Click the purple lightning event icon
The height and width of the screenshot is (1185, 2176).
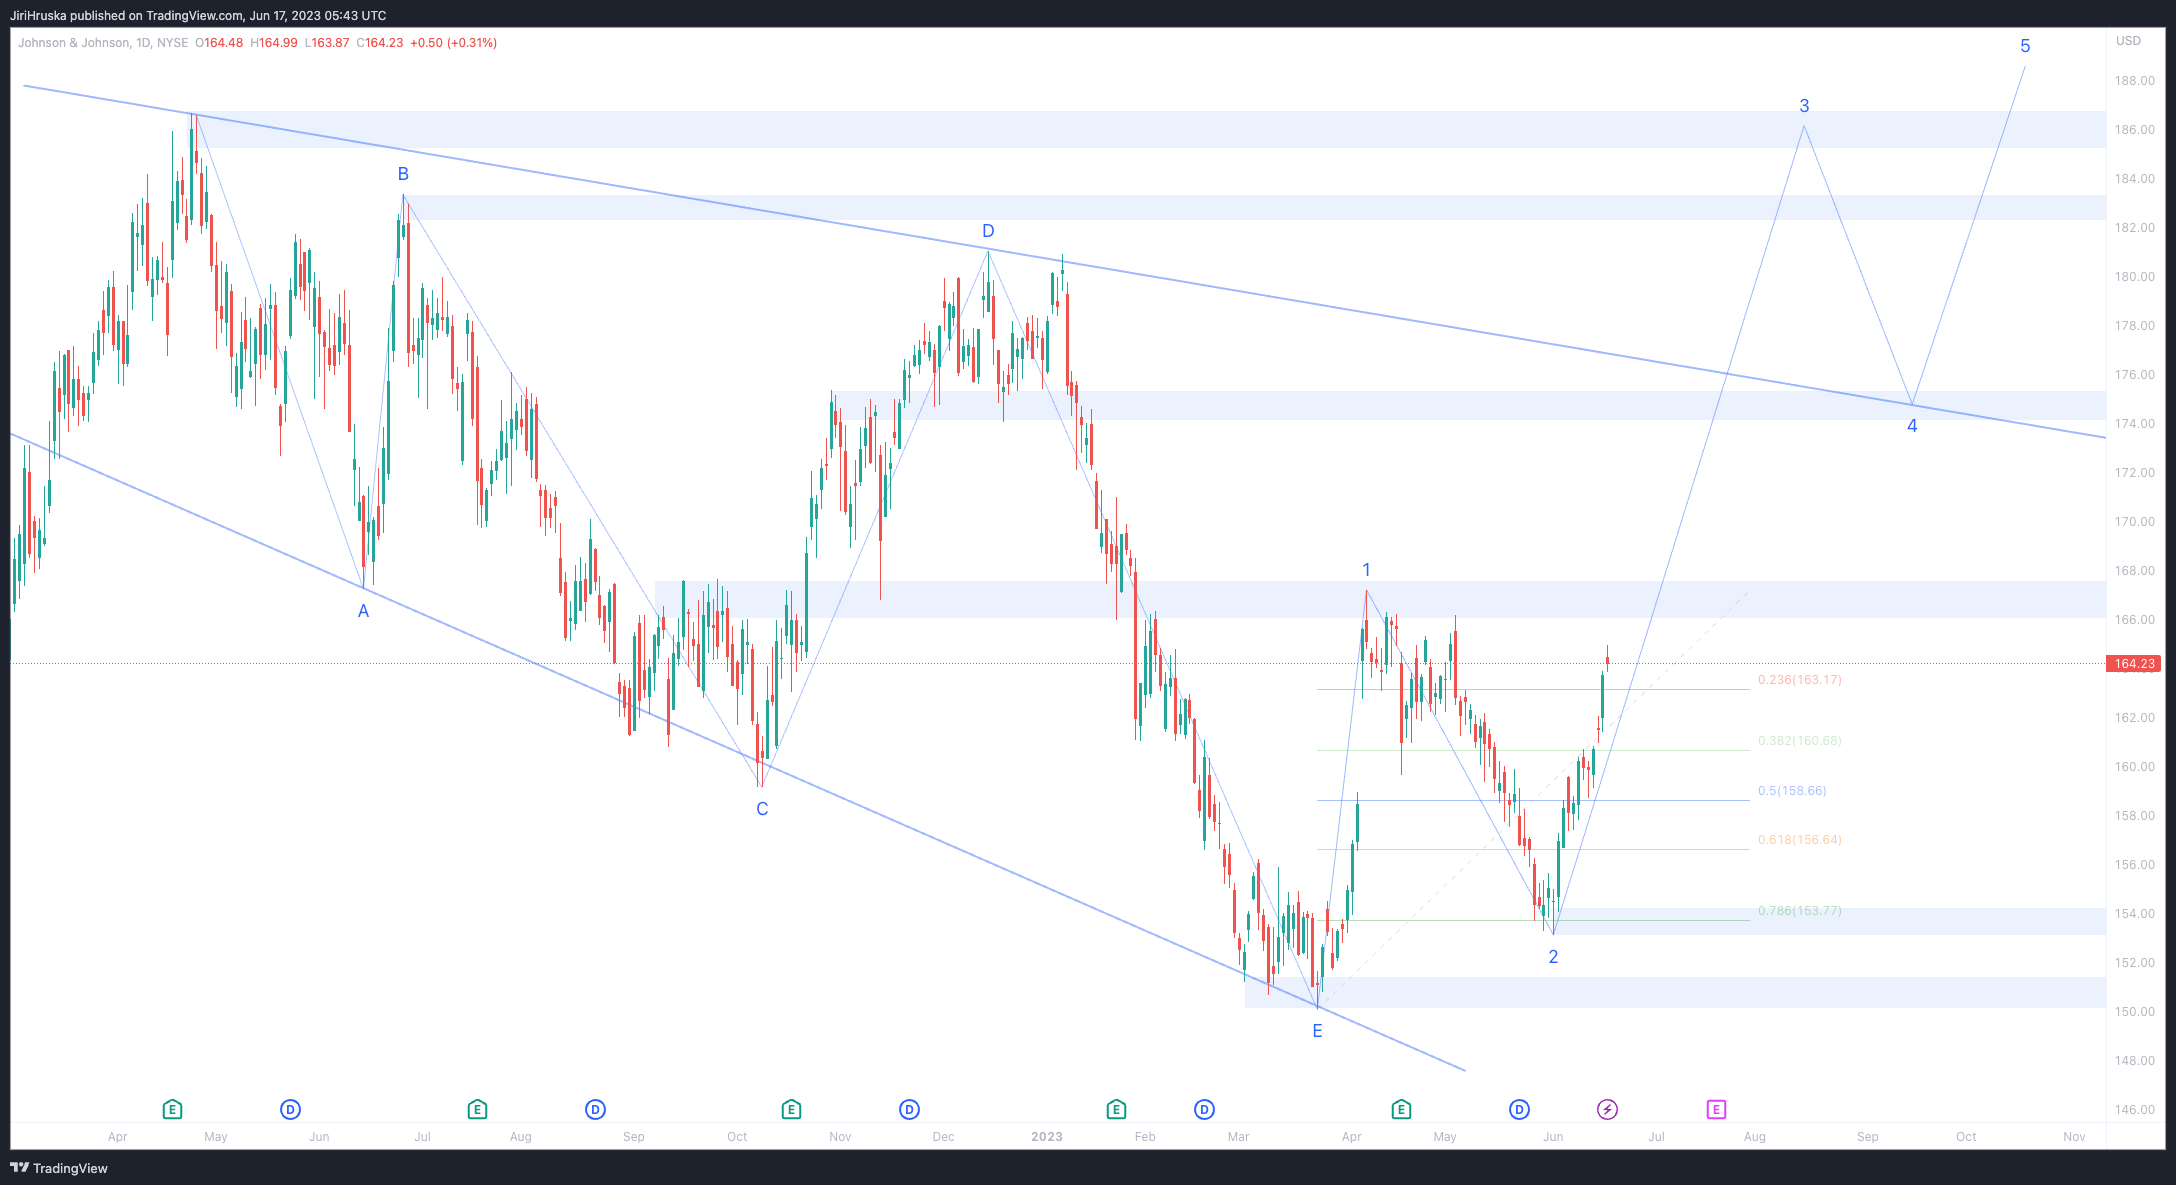pos(1607,1109)
